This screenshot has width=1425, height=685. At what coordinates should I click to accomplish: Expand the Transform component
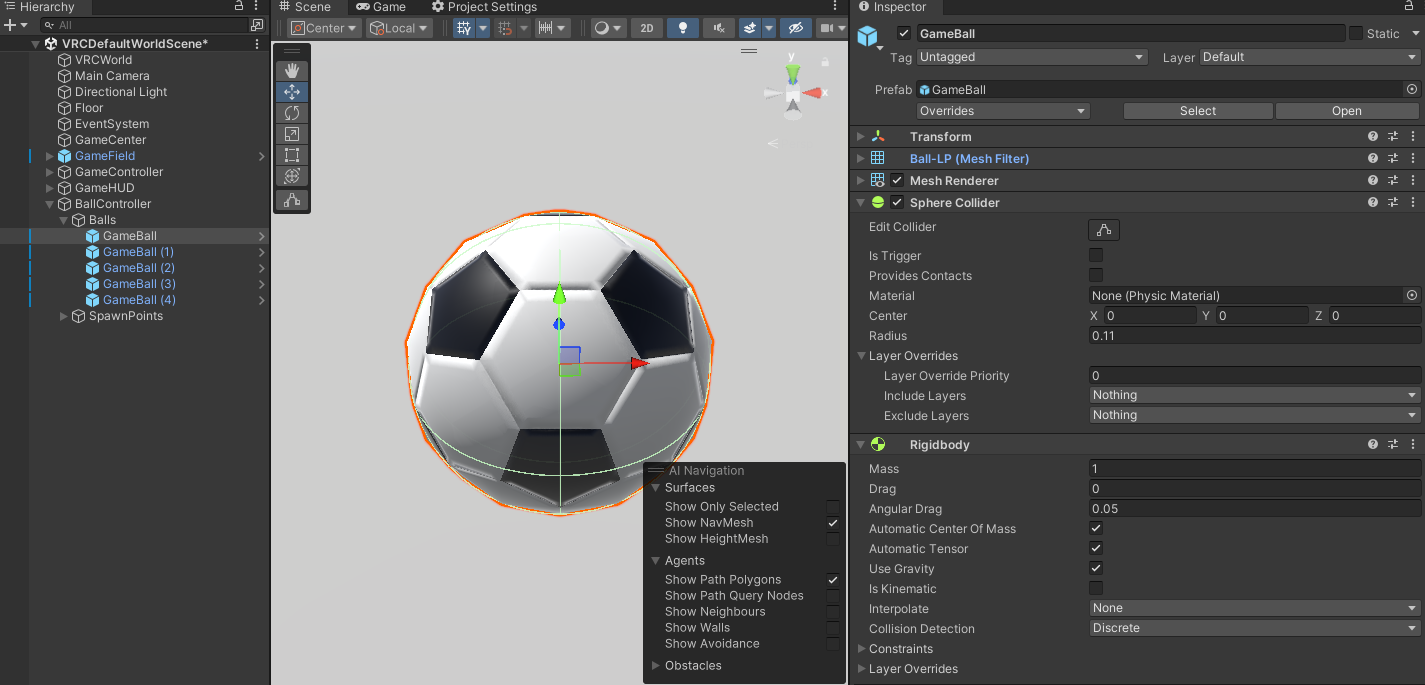click(860, 137)
